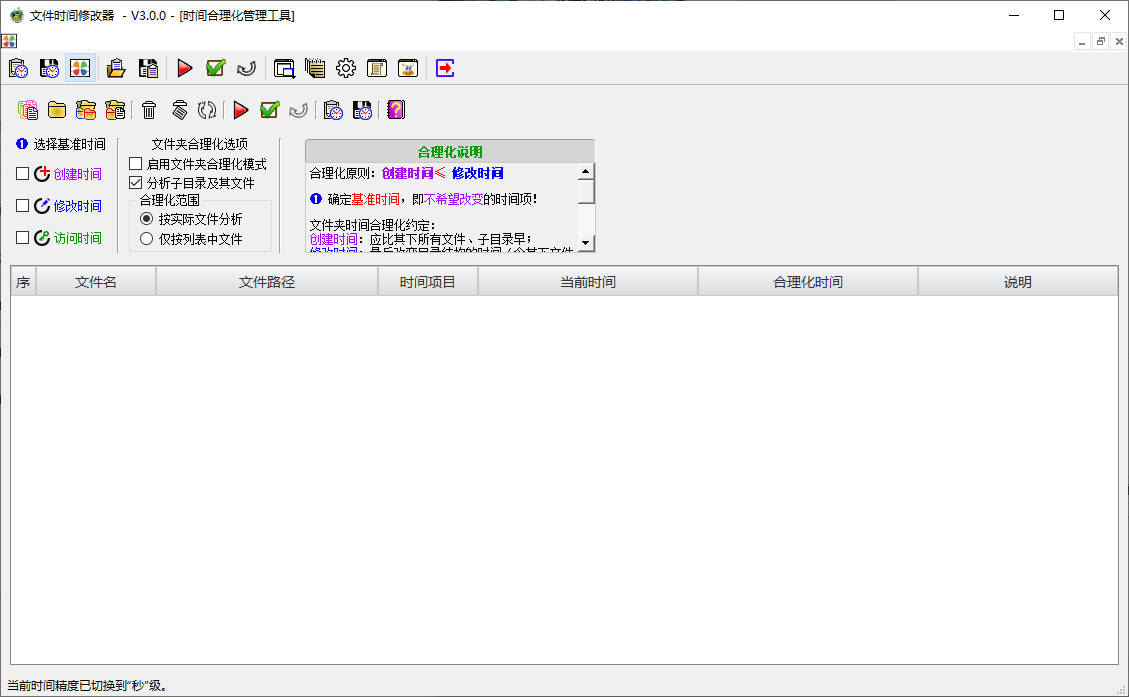
Task: Click the blue exit icon with red arrow
Action: [x=445, y=68]
